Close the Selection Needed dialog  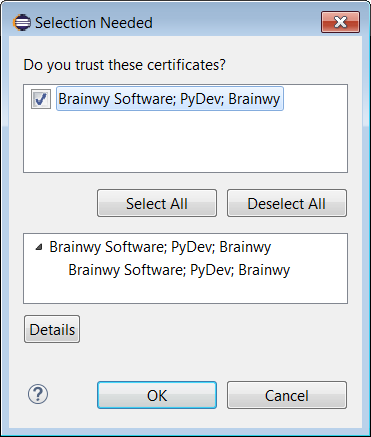[x=340, y=22]
